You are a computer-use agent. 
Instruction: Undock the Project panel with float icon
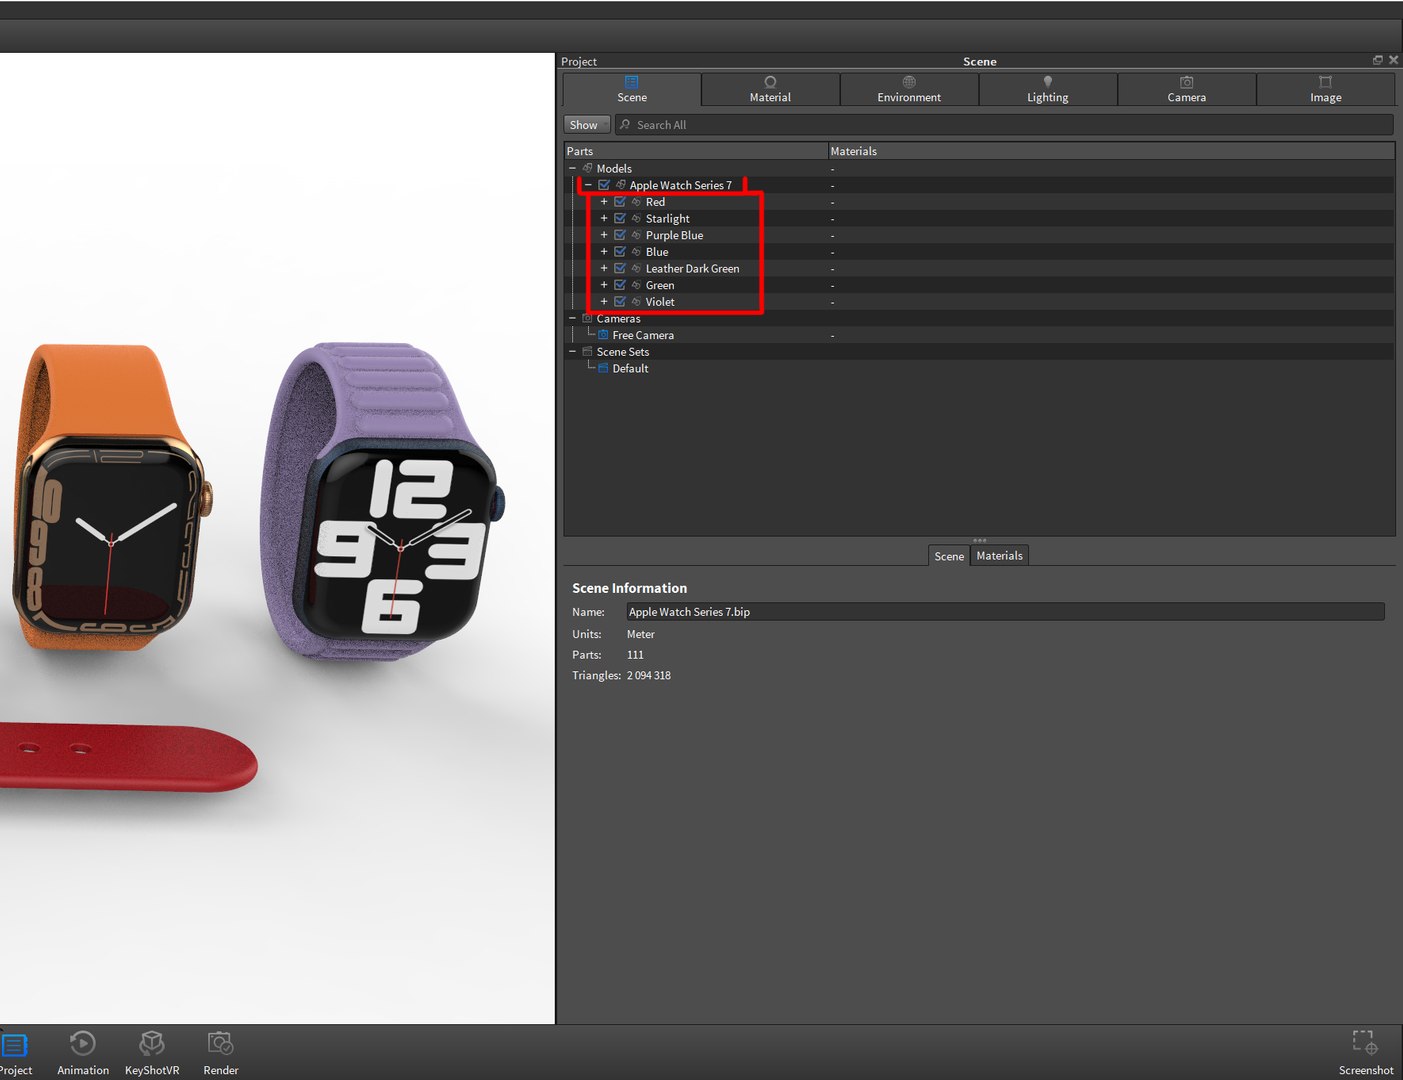click(1377, 60)
